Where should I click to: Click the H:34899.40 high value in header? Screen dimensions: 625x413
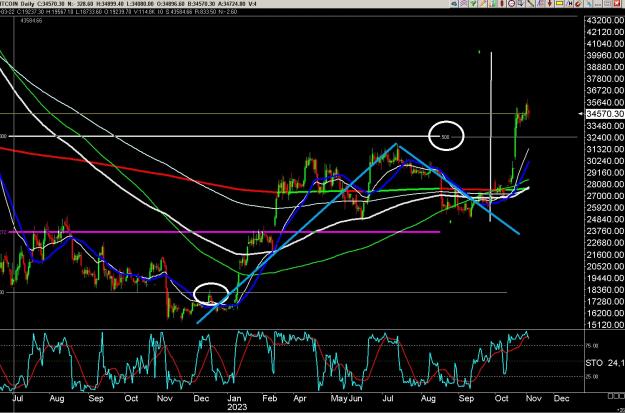[x=112, y=4]
